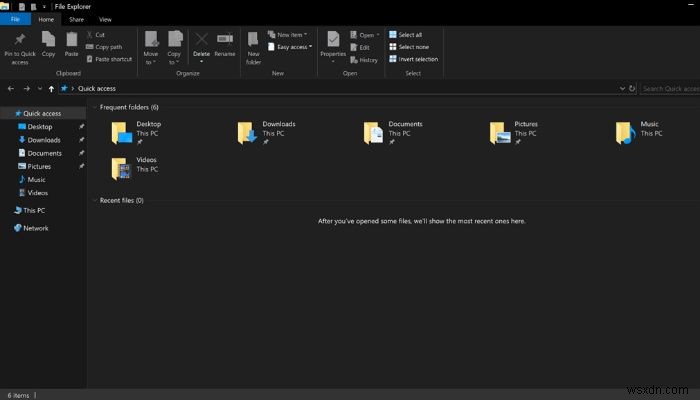Create a folder with New folder icon
700x400 pixels.
click(x=253, y=41)
